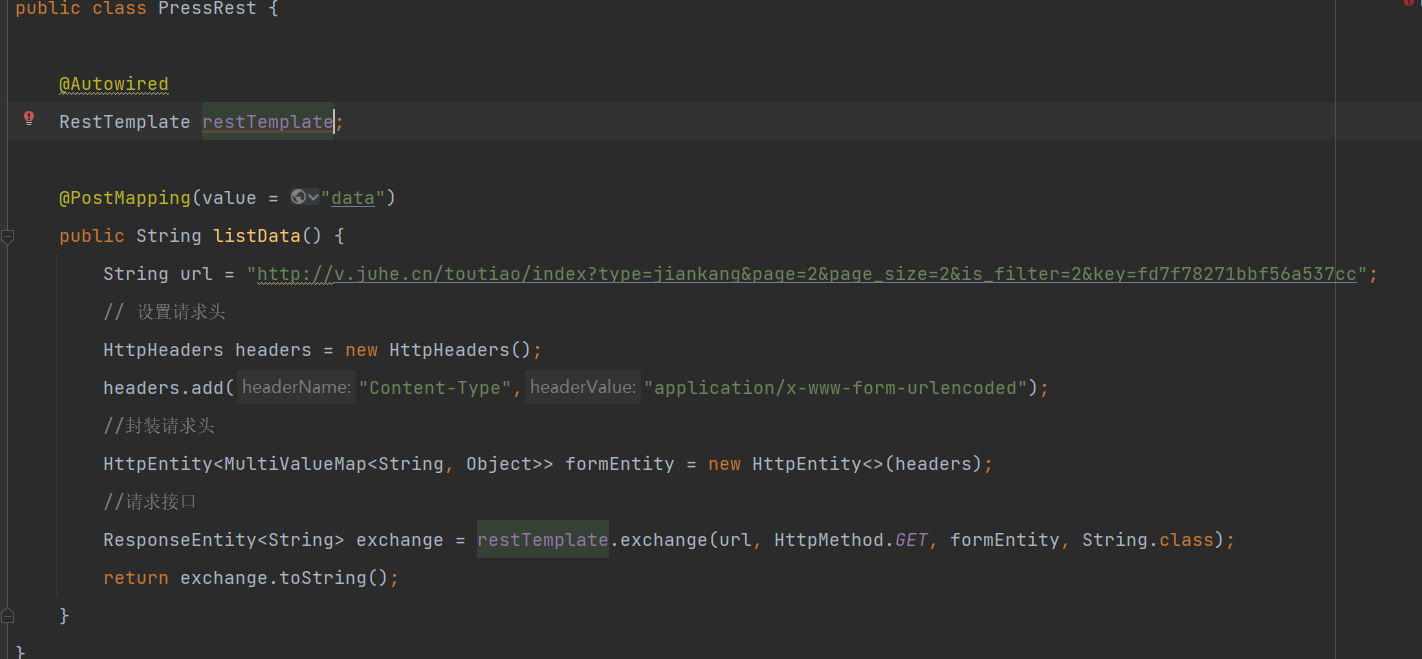1422x659 pixels.
Task: Click the headerValue: inlay parameter hint
Action: pos(582,387)
